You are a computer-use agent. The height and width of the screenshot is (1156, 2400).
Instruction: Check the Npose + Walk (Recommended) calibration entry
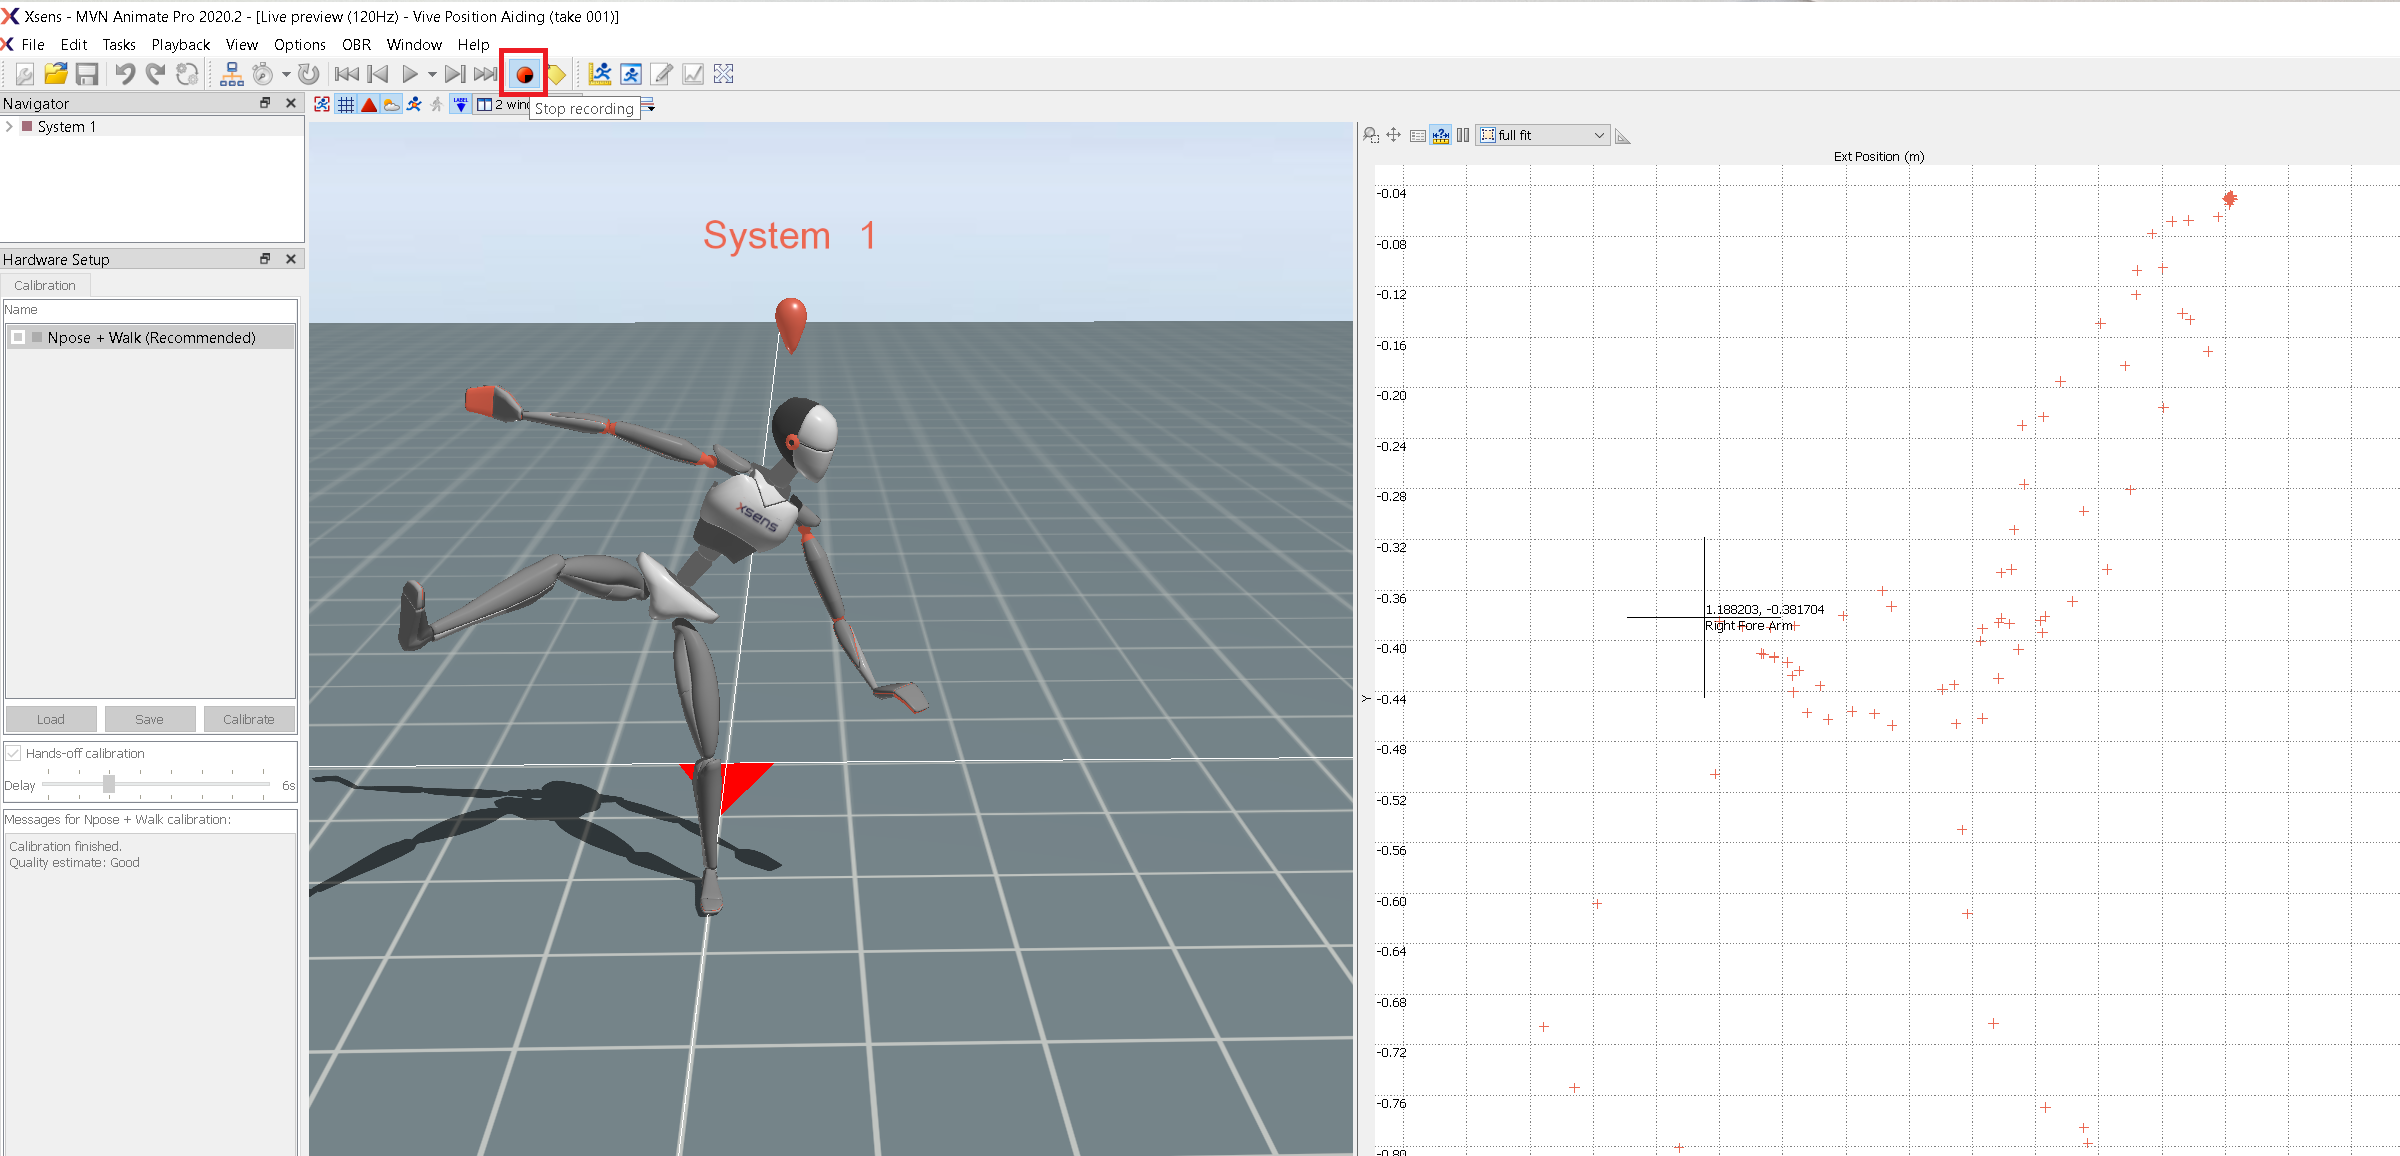click(x=17, y=337)
